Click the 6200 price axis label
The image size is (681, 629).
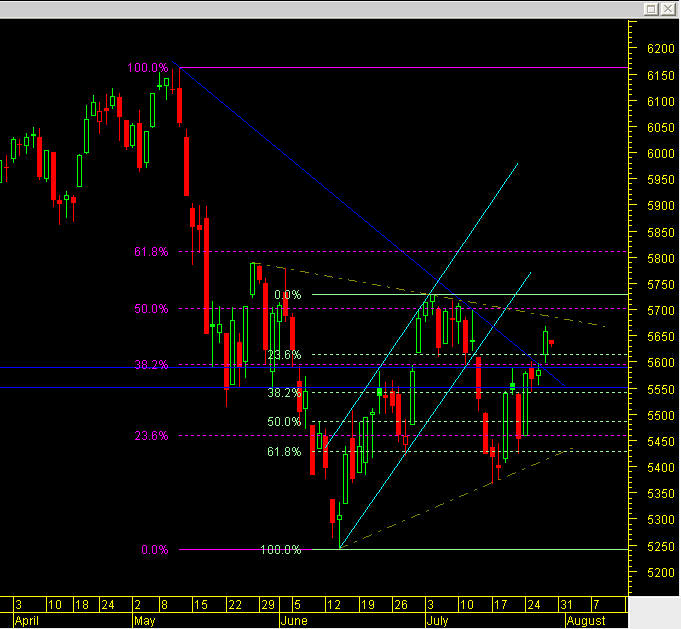coord(660,49)
